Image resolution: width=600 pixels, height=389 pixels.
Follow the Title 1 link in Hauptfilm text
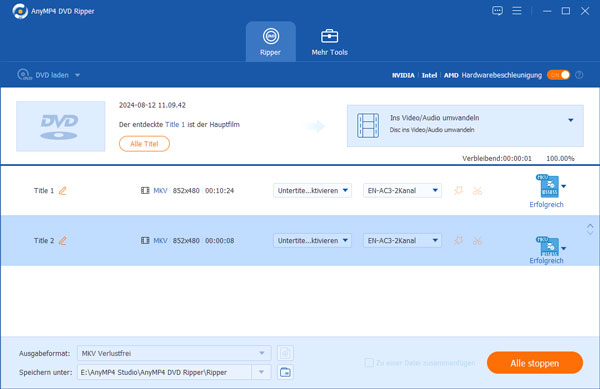point(175,124)
